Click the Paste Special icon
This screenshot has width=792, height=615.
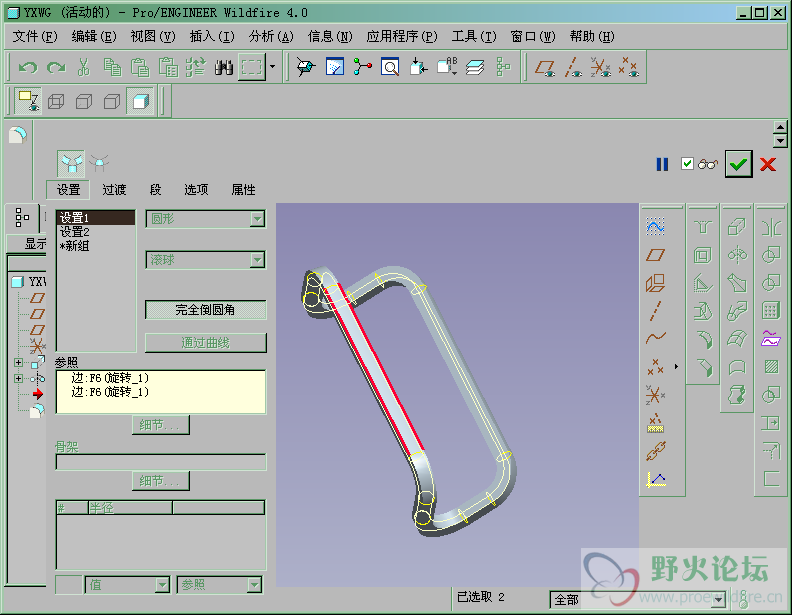tap(168, 67)
